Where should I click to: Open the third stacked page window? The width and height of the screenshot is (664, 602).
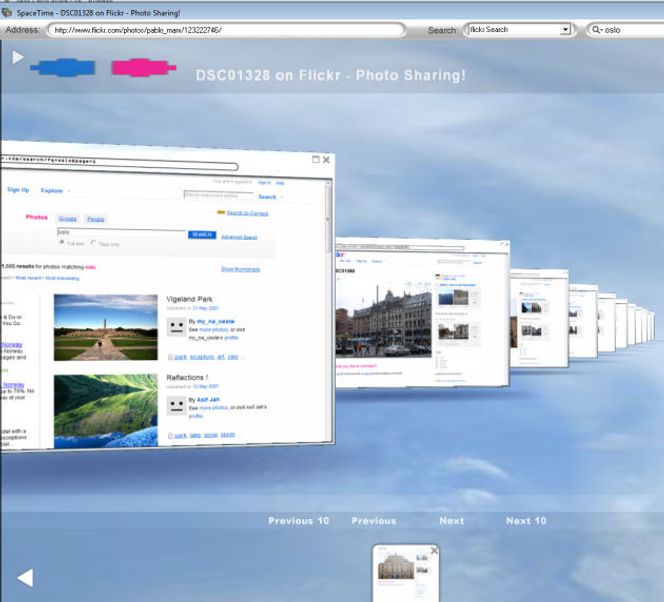pos(539,318)
